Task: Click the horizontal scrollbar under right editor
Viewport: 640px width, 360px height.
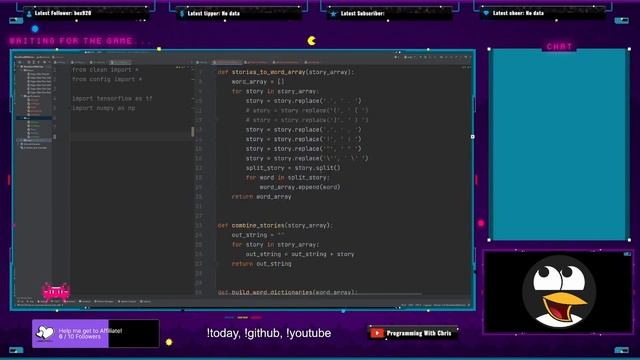Action: click(318, 294)
